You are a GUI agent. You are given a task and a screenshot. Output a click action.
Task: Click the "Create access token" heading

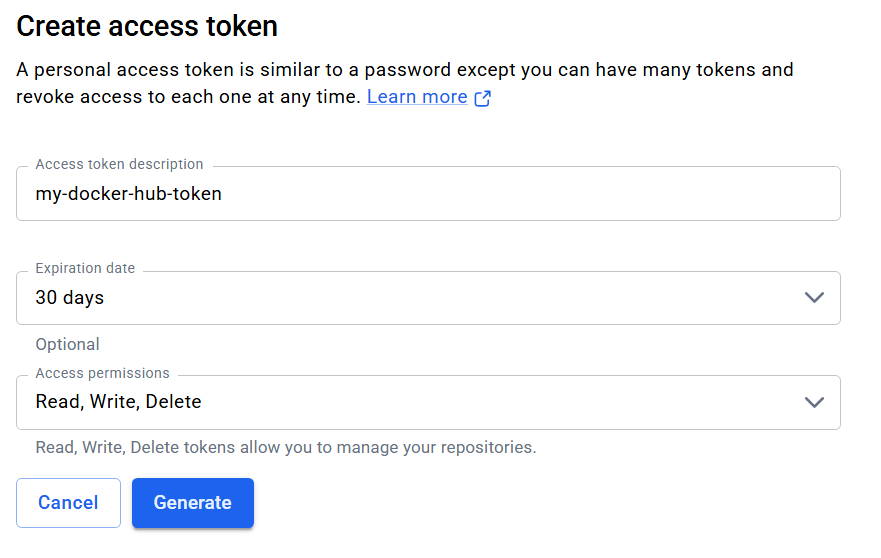[x=147, y=26]
